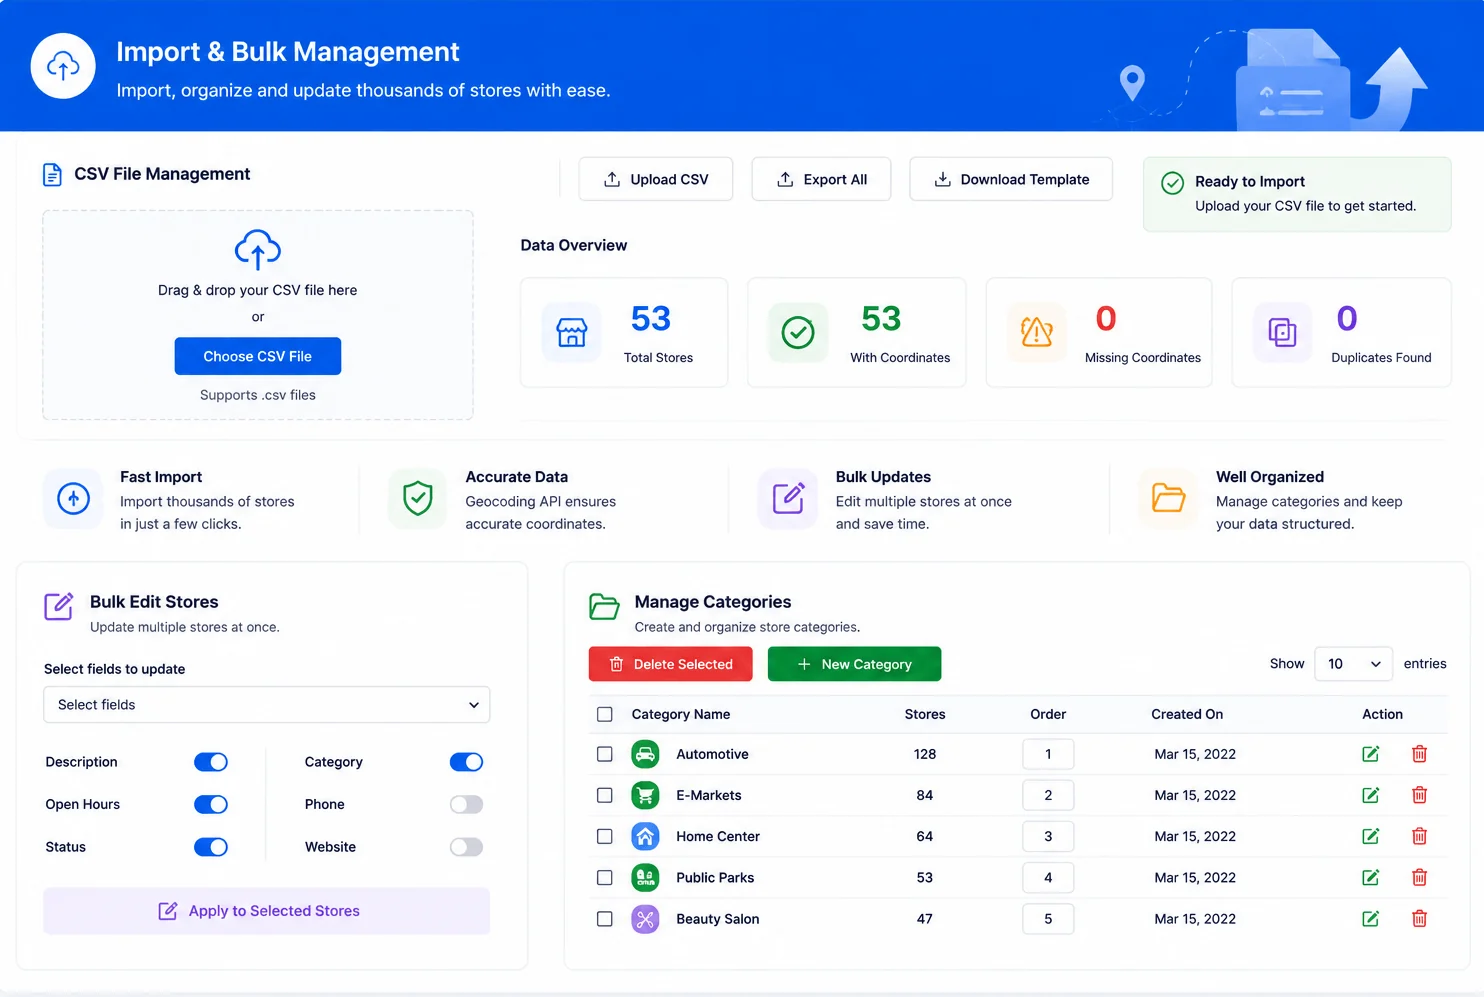
Task: Click the Bulk Updates edit icon
Action: [788, 498]
